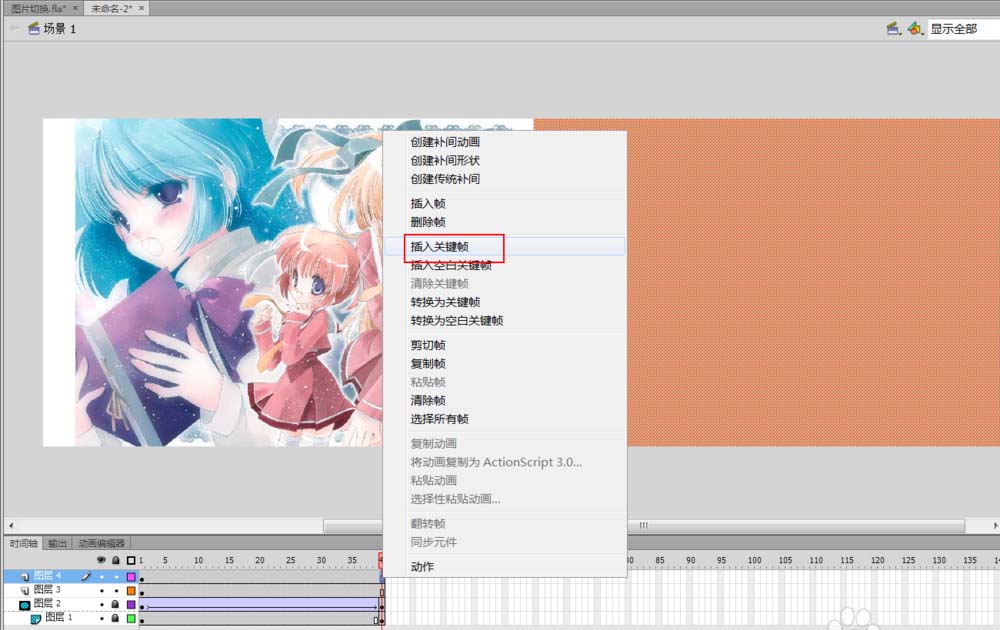
Task: Click the mask icon of 图层 2
Action: [x=25, y=604]
